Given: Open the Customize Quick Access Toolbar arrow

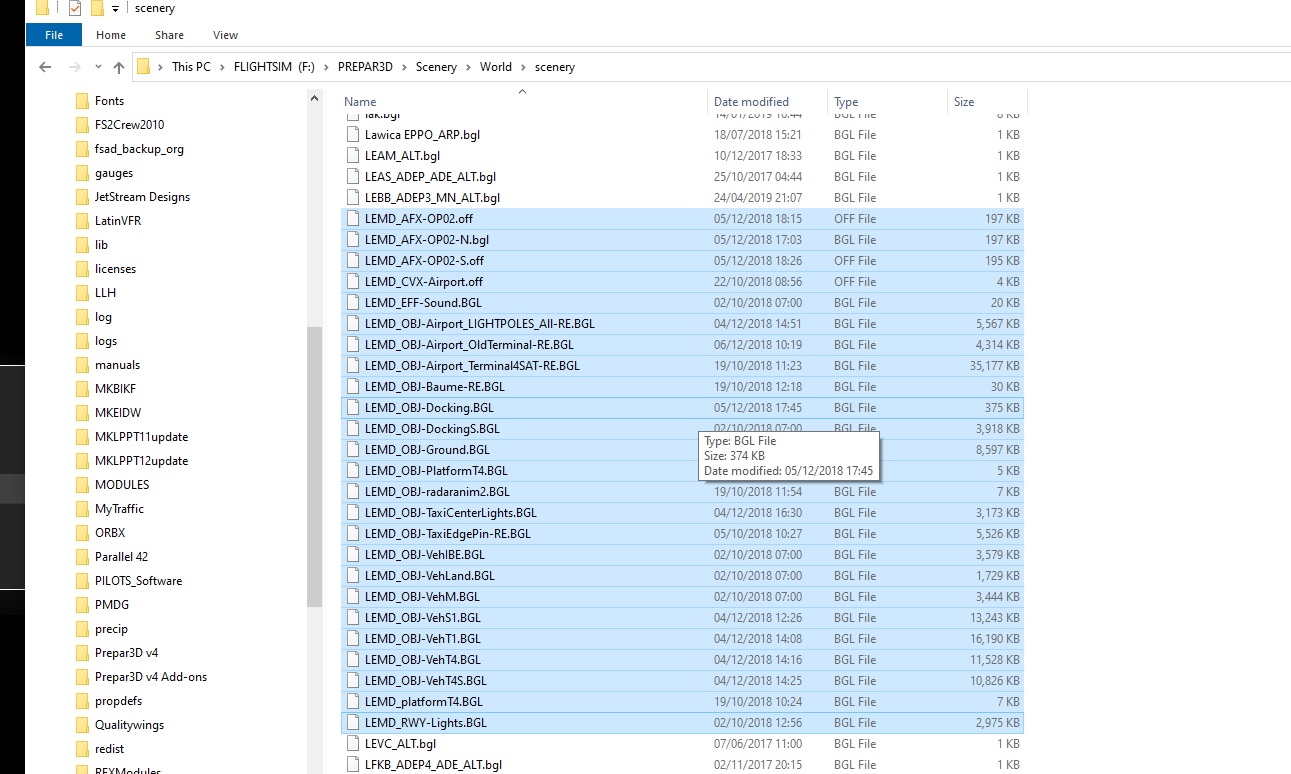Looking at the screenshot, I should point(115,8).
